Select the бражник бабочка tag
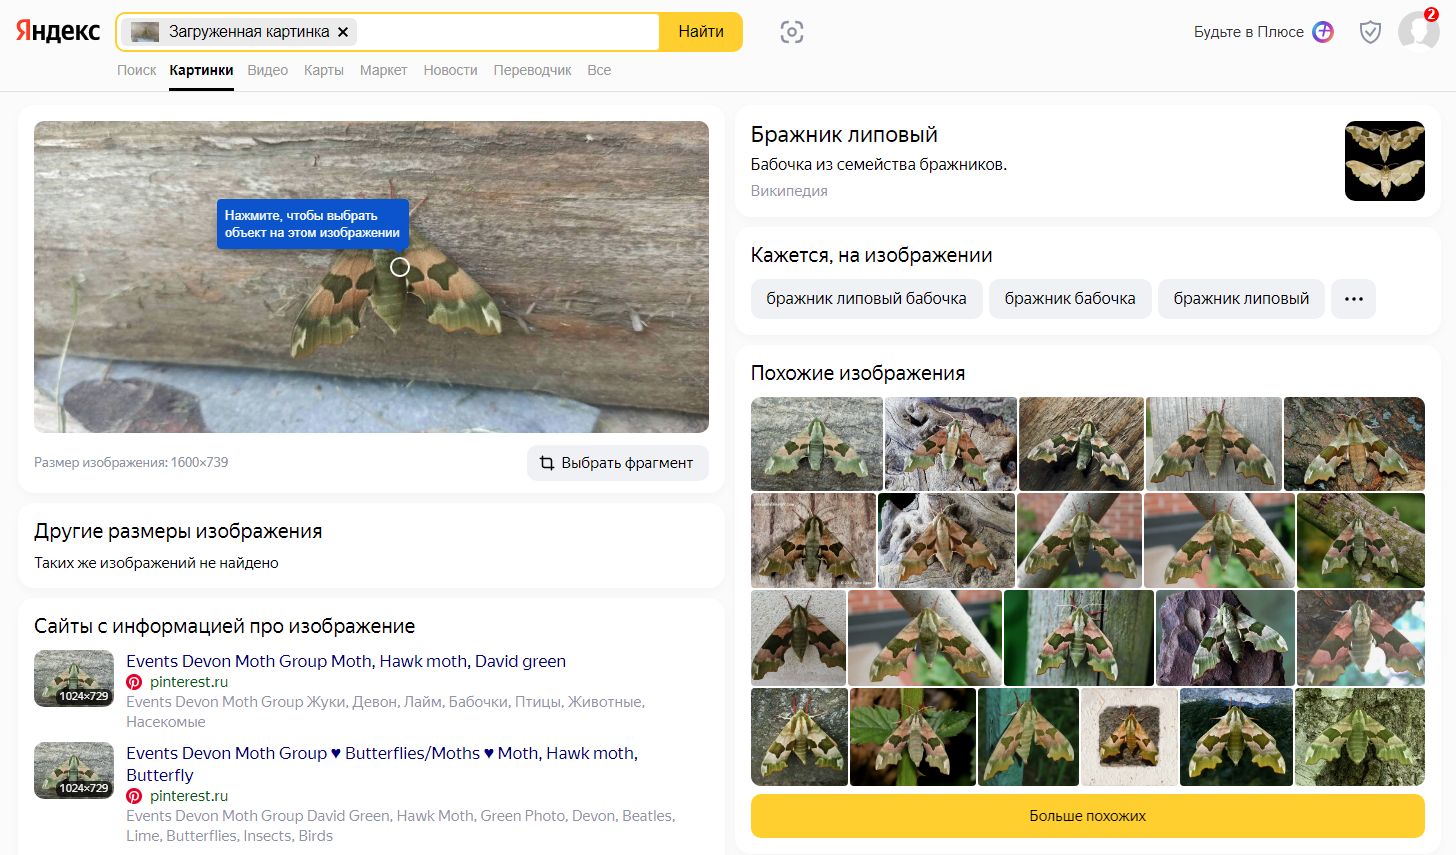The image size is (1456, 855). 1069,299
